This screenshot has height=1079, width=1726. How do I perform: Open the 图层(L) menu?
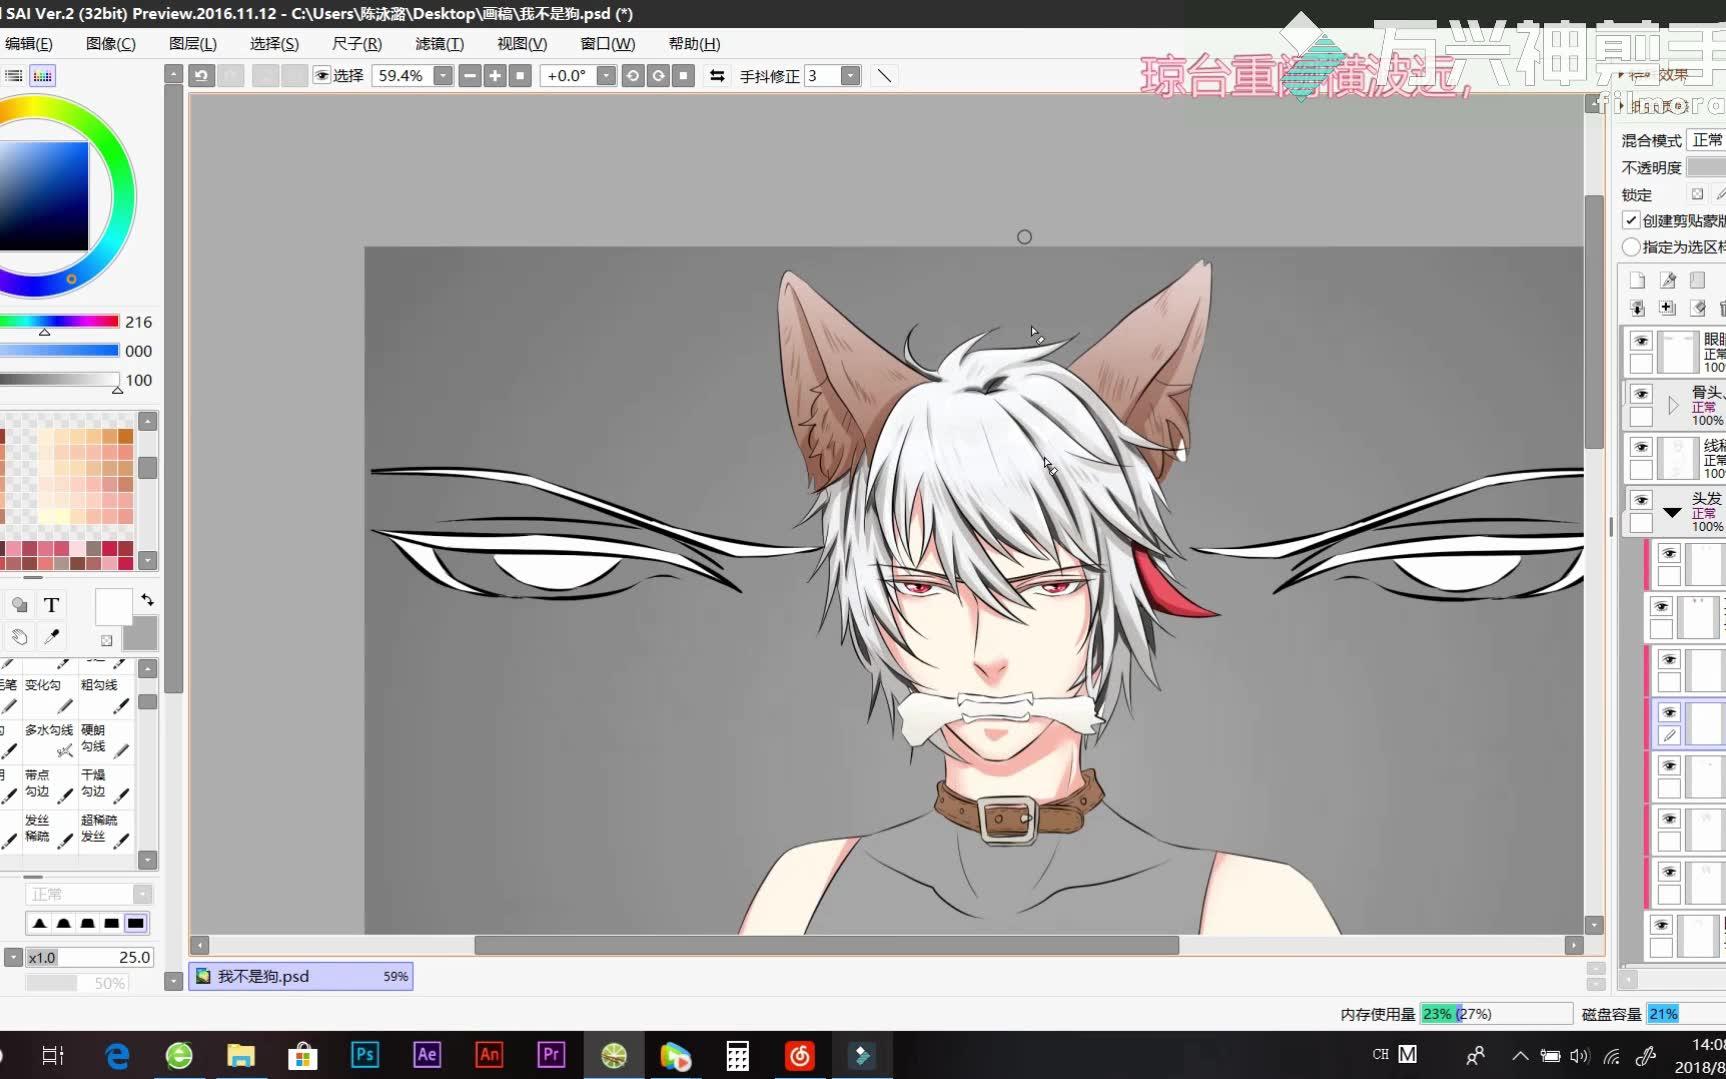pos(193,44)
